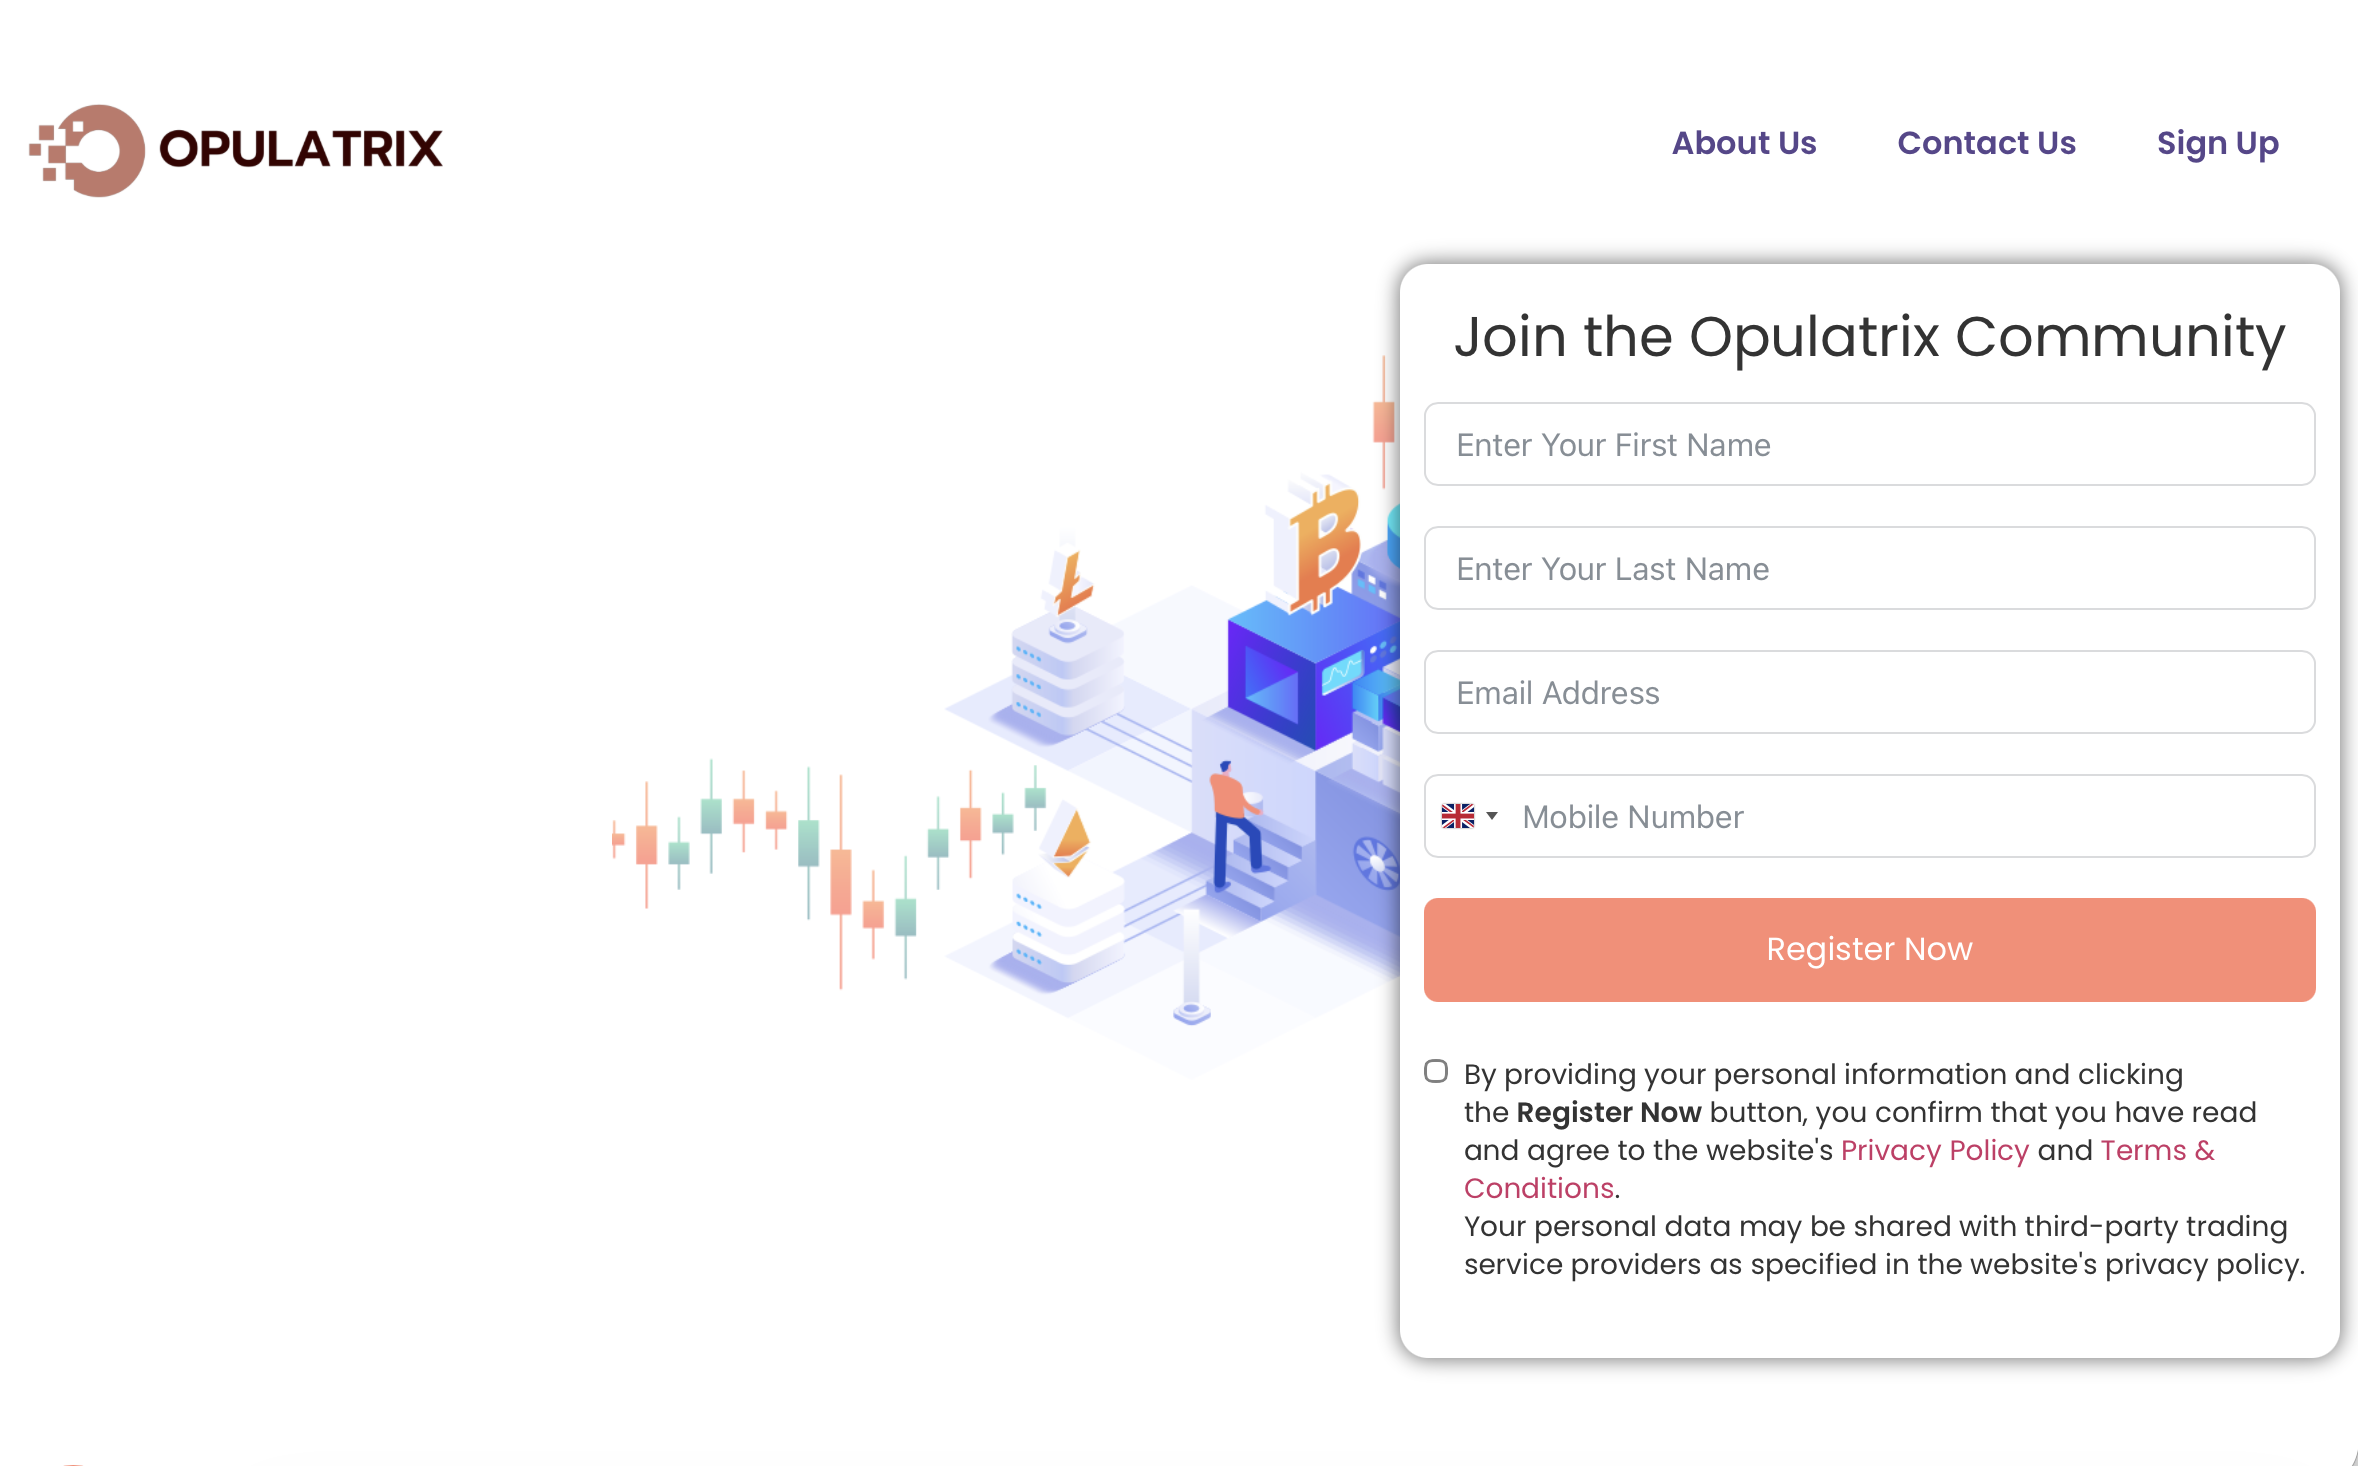Image resolution: width=2358 pixels, height=1466 pixels.
Task: Tick the agree to terms checkbox
Action: tap(1436, 1072)
